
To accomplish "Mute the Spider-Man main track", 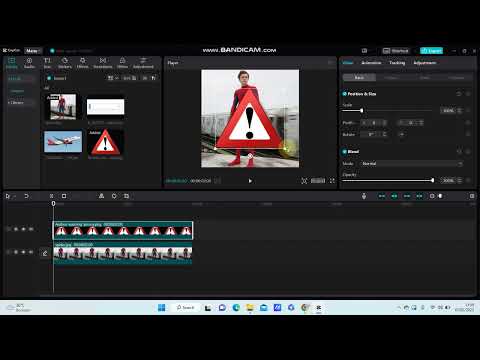I will point(31,252).
